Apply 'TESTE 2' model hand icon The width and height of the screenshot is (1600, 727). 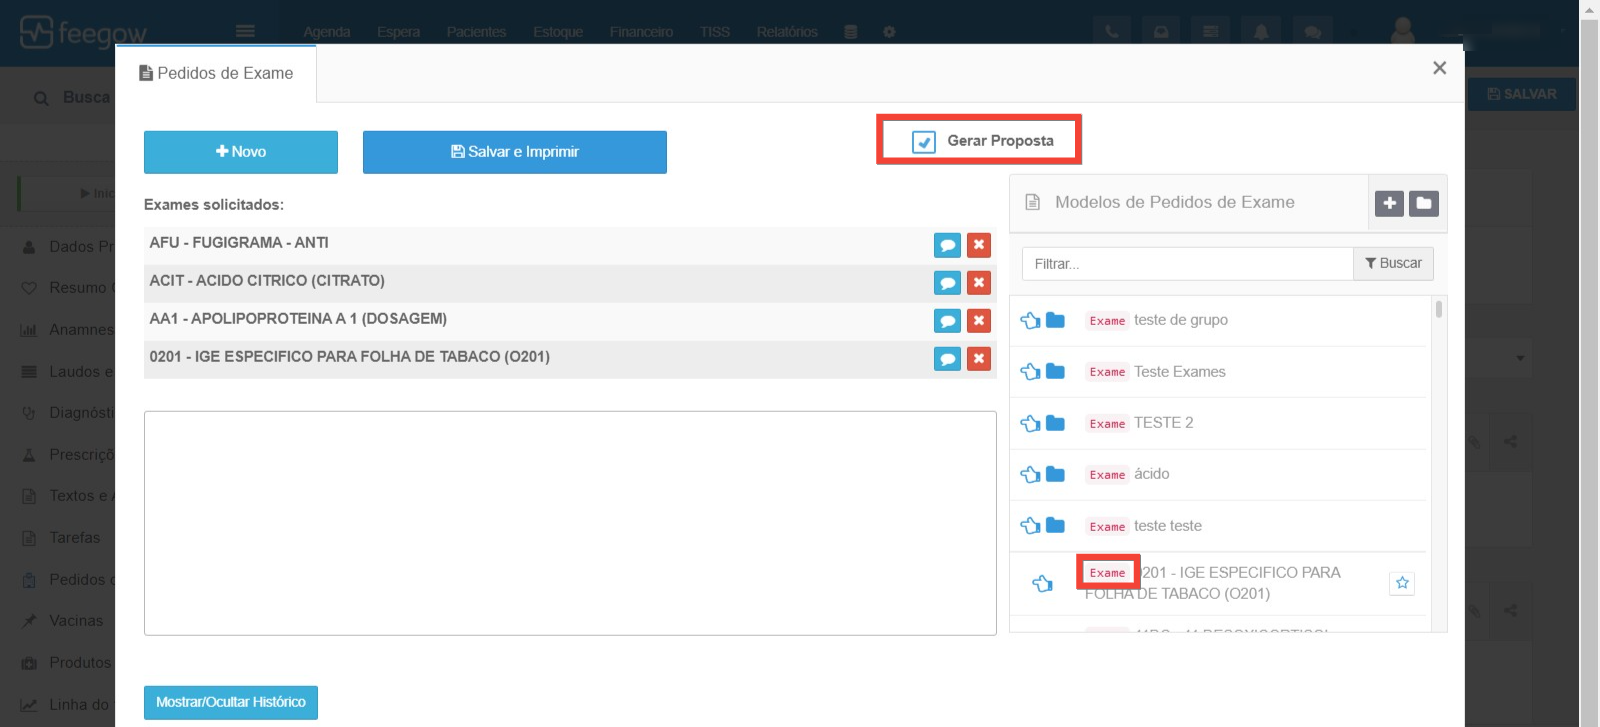pyautogui.click(x=1030, y=424)
